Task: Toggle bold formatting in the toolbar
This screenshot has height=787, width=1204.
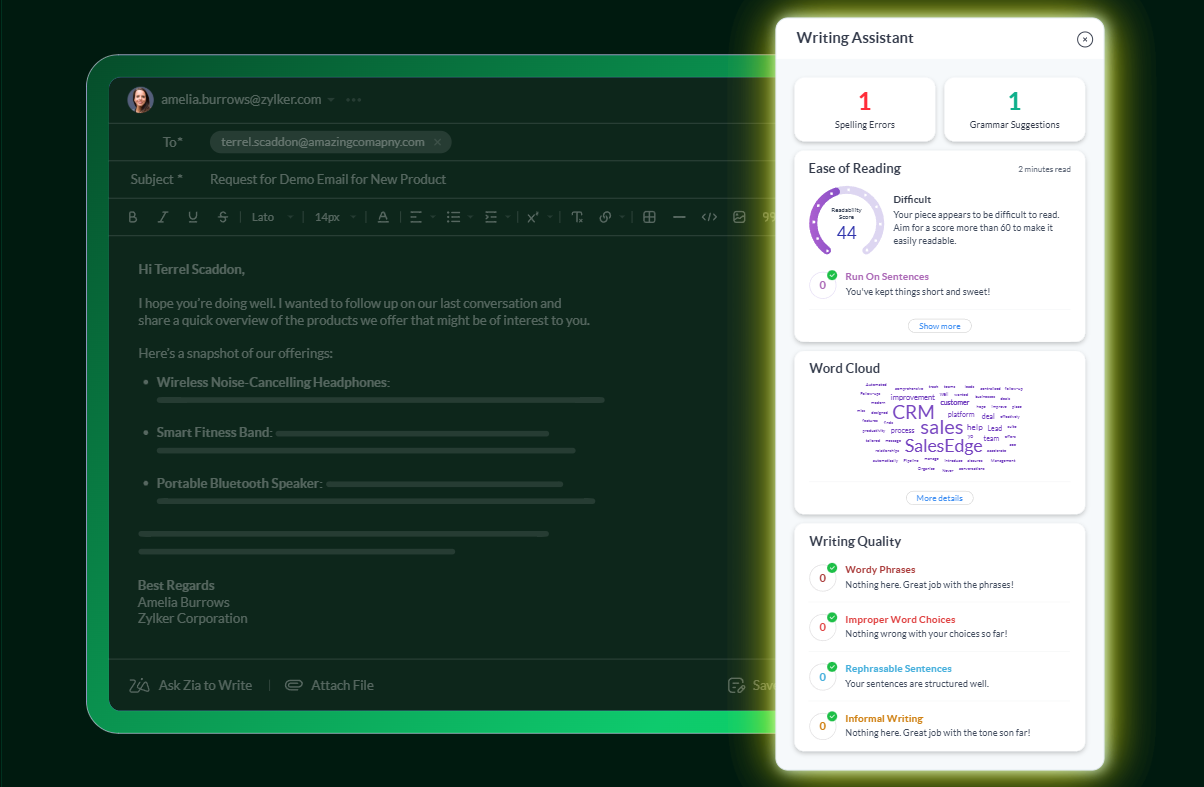Action: (x=133, y=217)
